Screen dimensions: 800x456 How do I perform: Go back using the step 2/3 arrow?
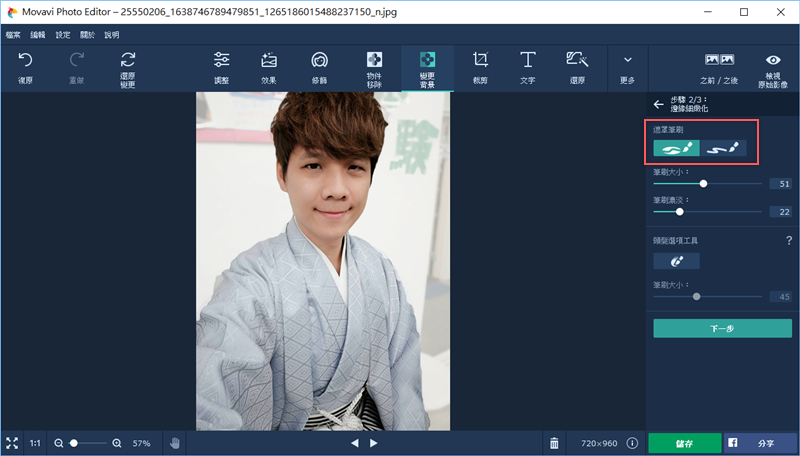tap(659, 105)
